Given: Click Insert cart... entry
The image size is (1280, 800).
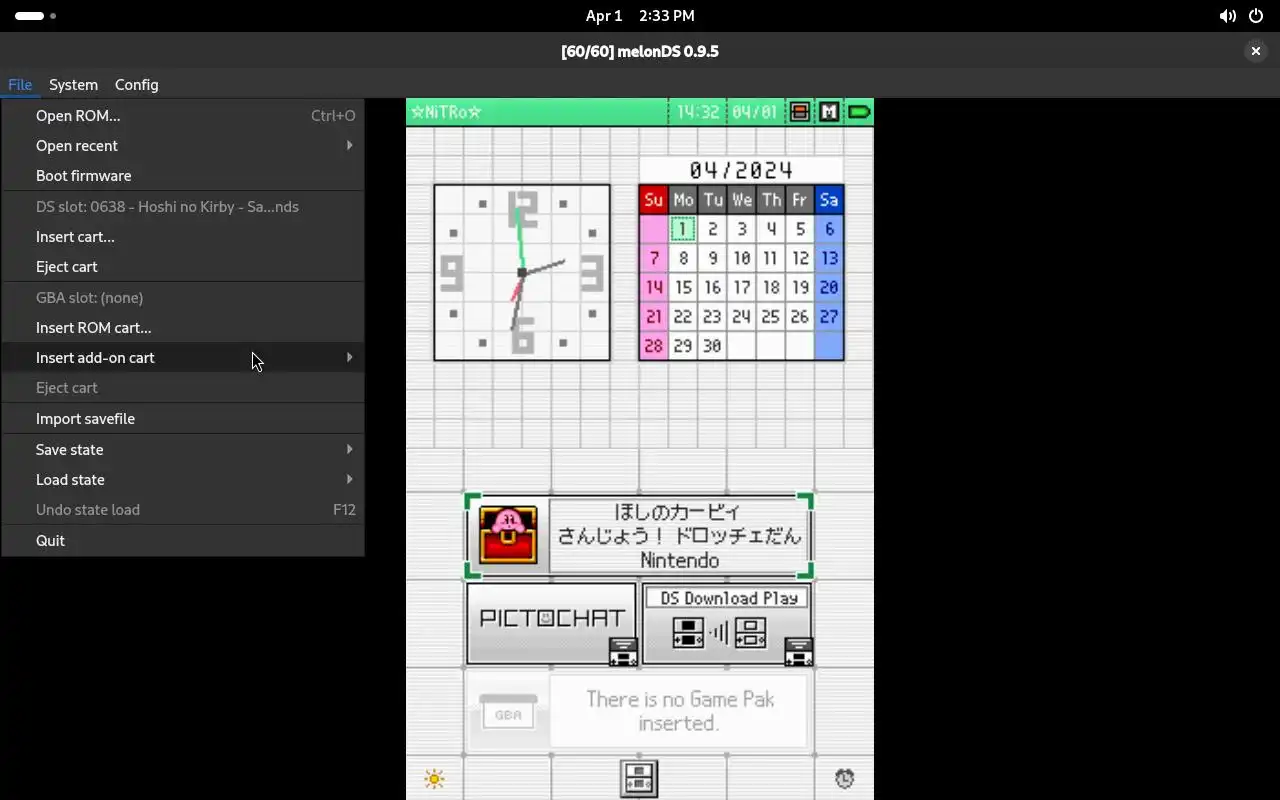Looking at the screenshot, I should pos(182,237).
